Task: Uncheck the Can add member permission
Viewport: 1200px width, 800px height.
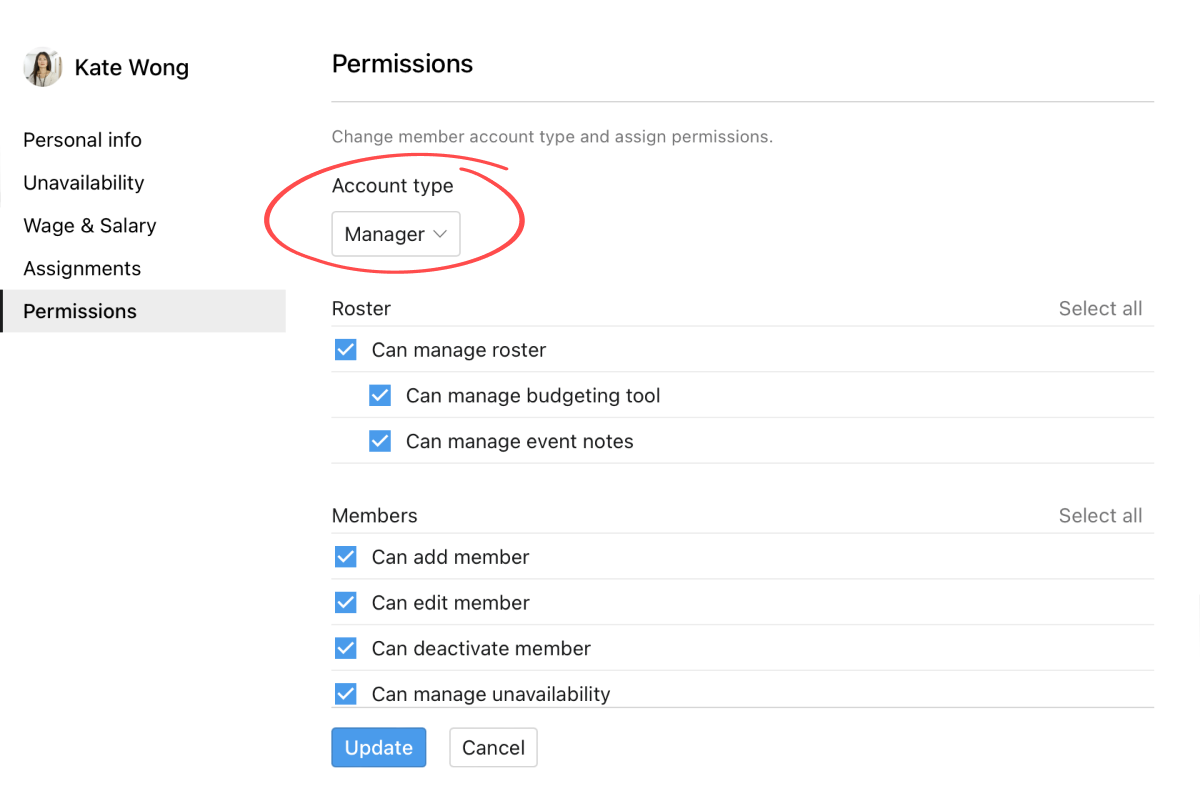Action: click(345, 556)
